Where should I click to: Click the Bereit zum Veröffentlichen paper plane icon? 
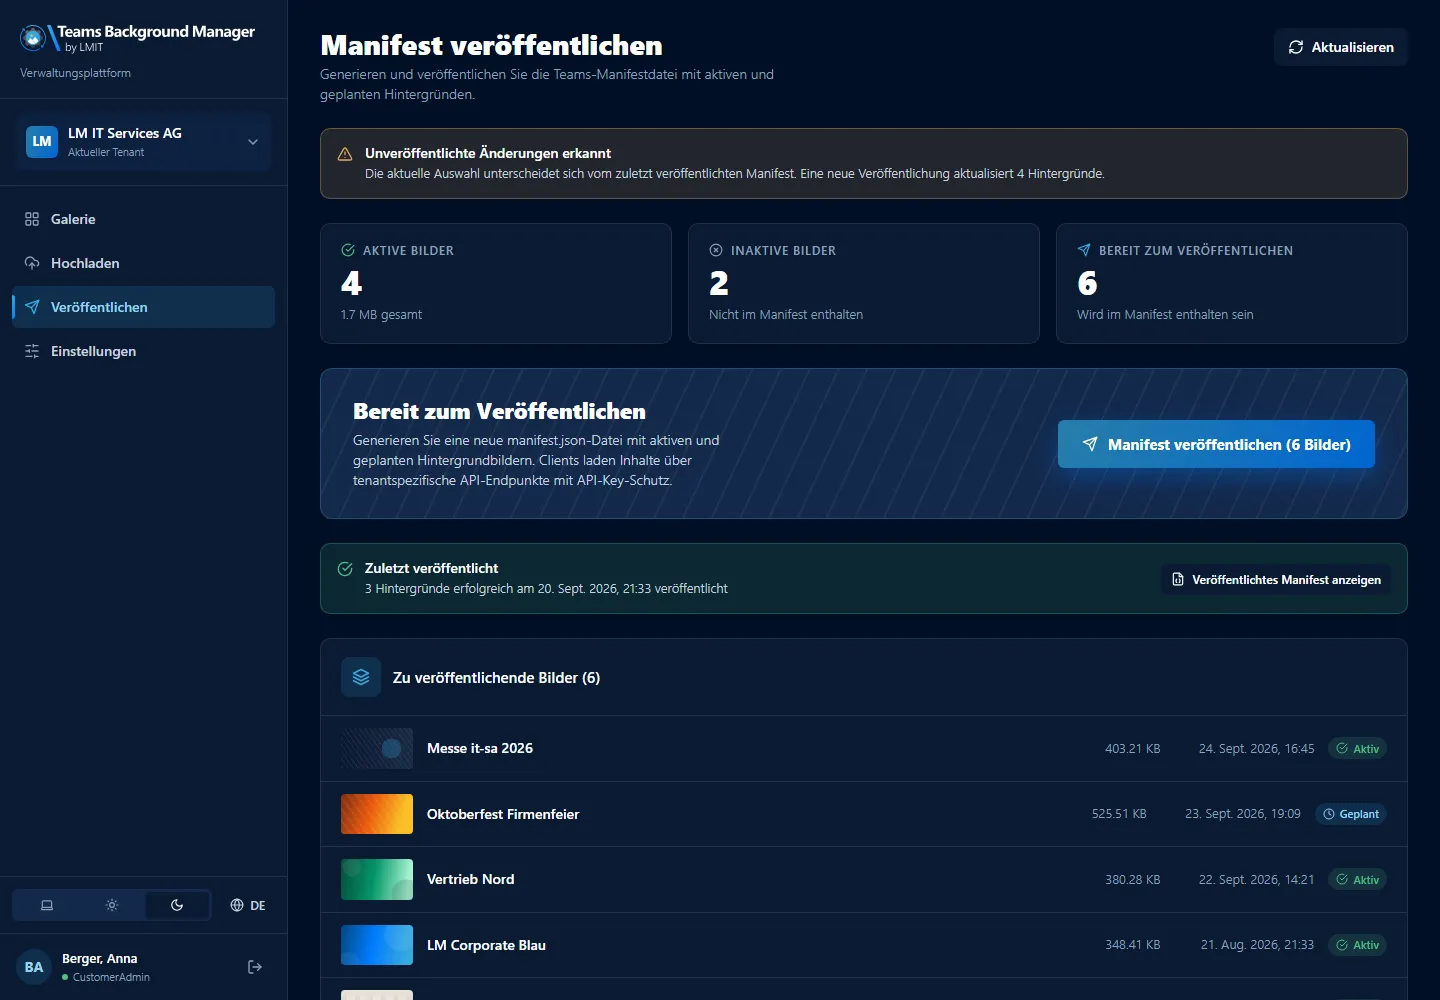(x=1084, y=250)
